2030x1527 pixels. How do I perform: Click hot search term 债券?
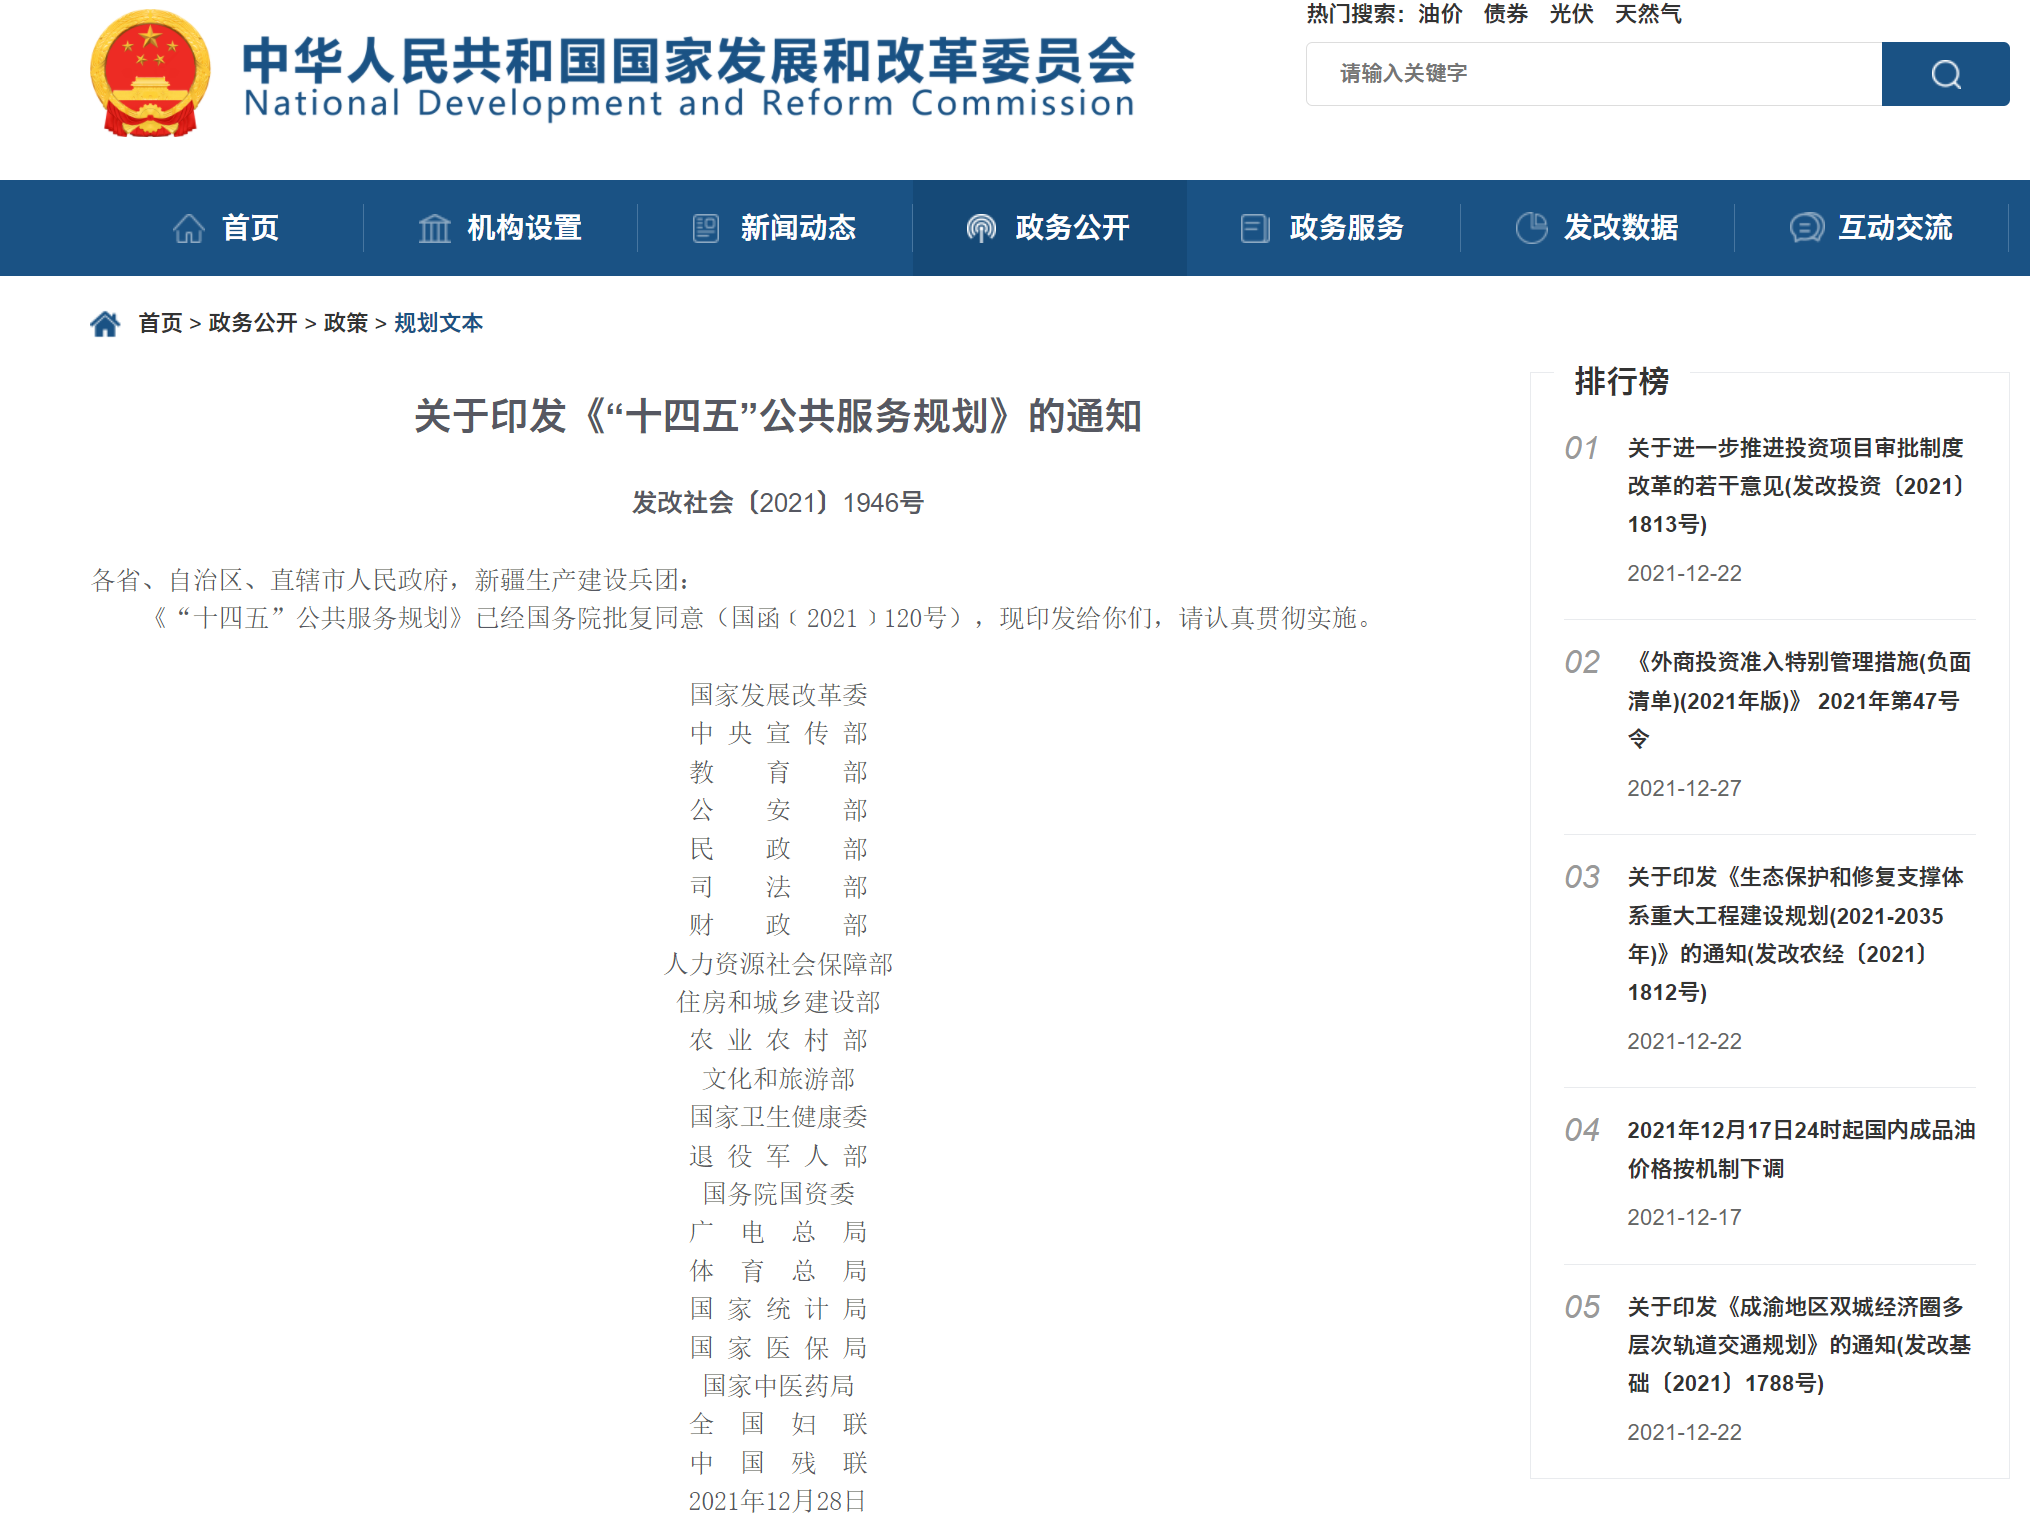tap(1506, 14)
